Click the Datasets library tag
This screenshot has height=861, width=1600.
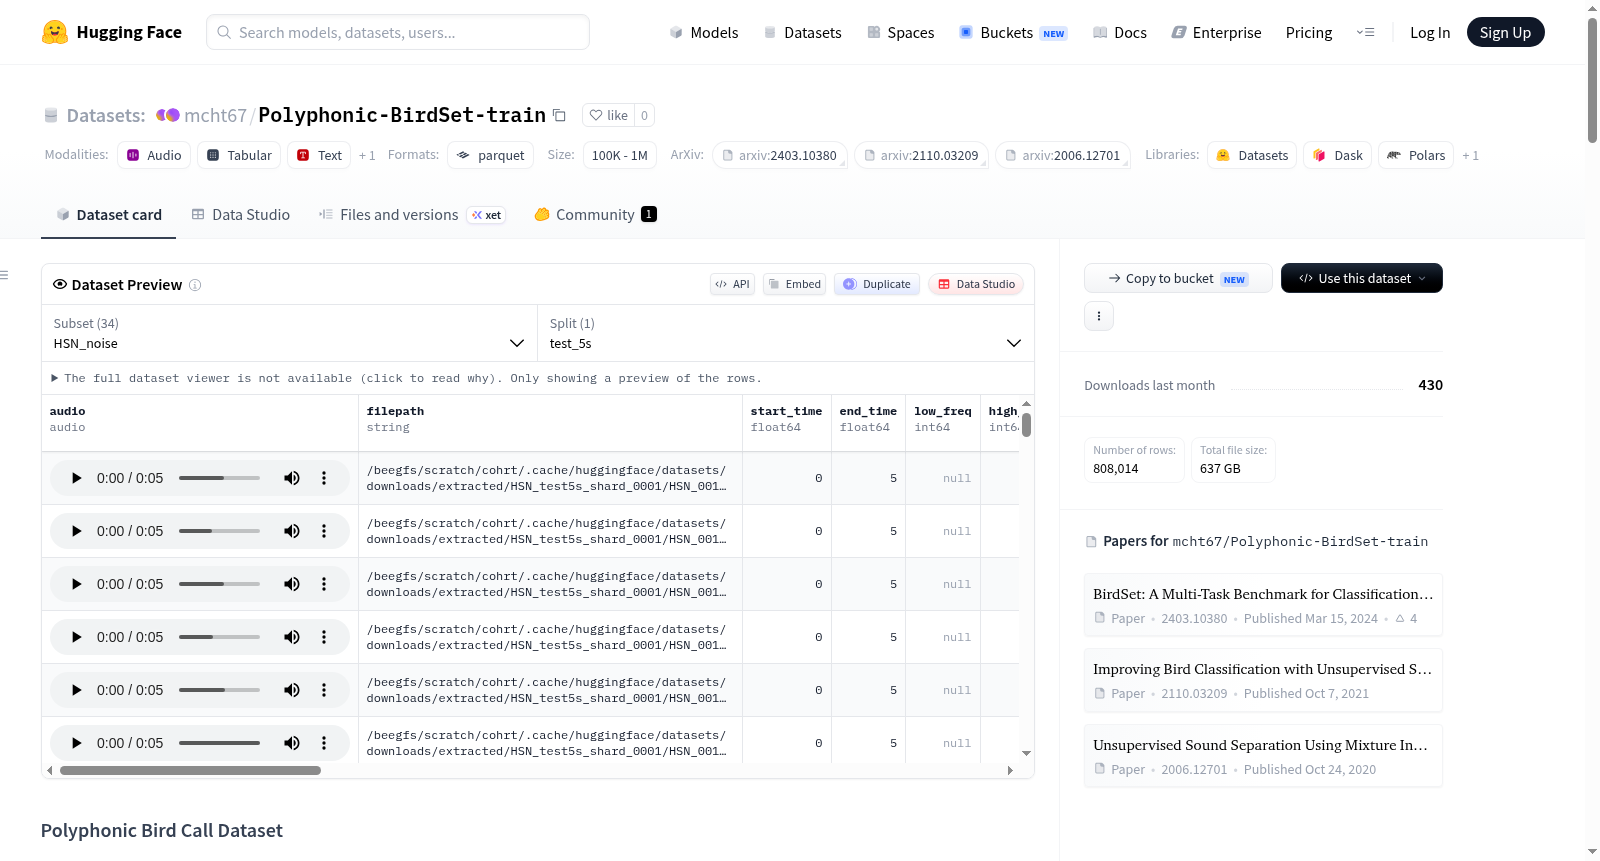point(1252,155)
